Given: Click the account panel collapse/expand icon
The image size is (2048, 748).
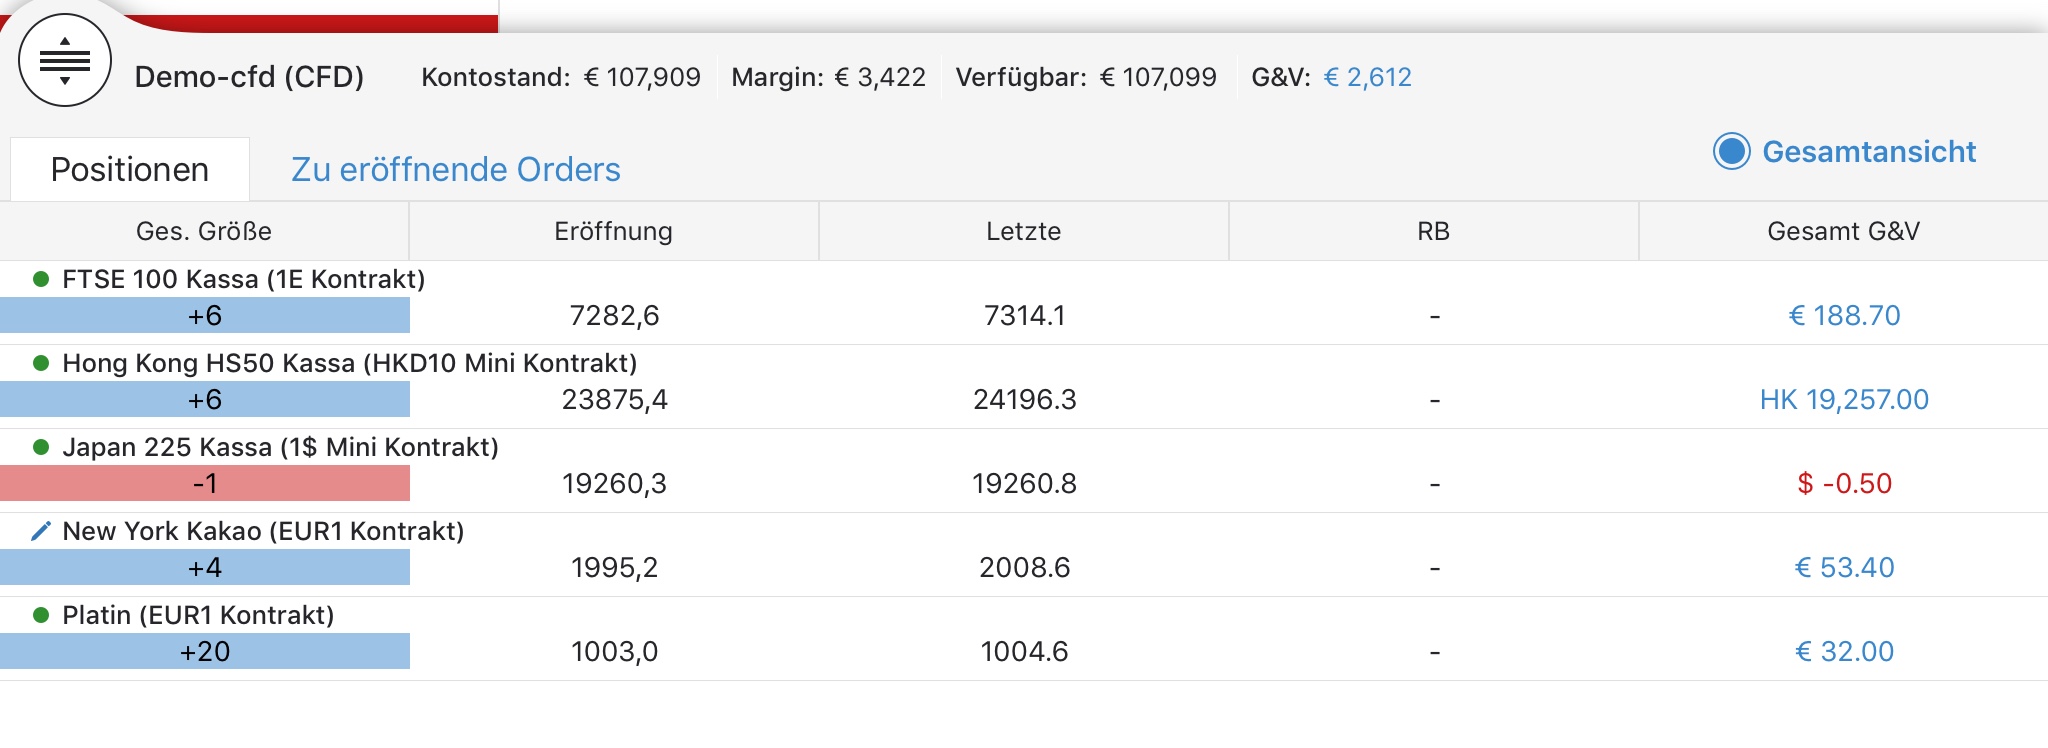Looking at the screenshot, I should pyautogui.click(x=65, y=61).
